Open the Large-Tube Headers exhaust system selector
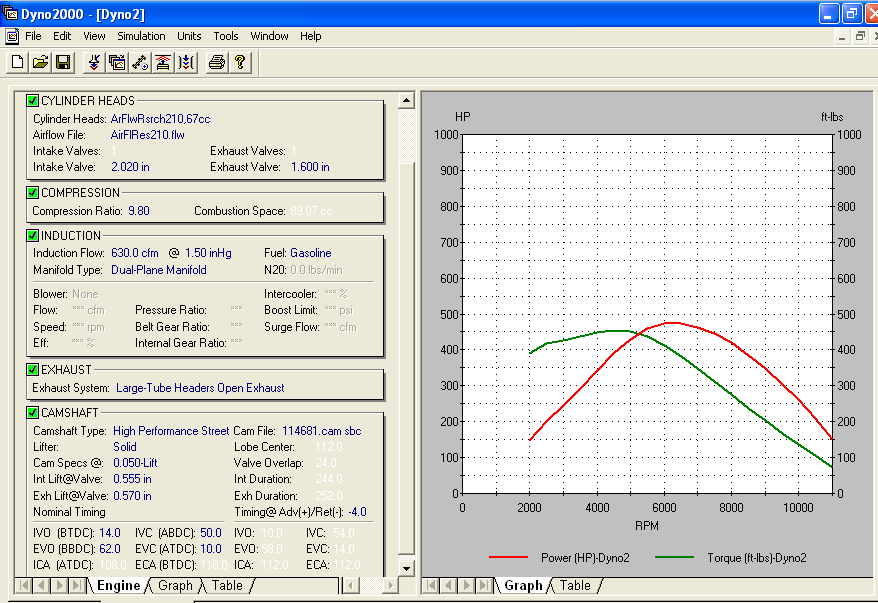The width and height of the screenshot is (878, 603). tap(200, 388)
